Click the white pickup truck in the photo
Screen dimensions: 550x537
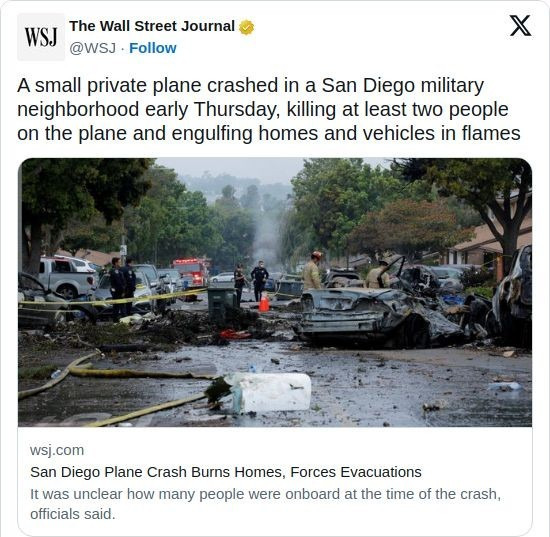(x=66, y=276)
